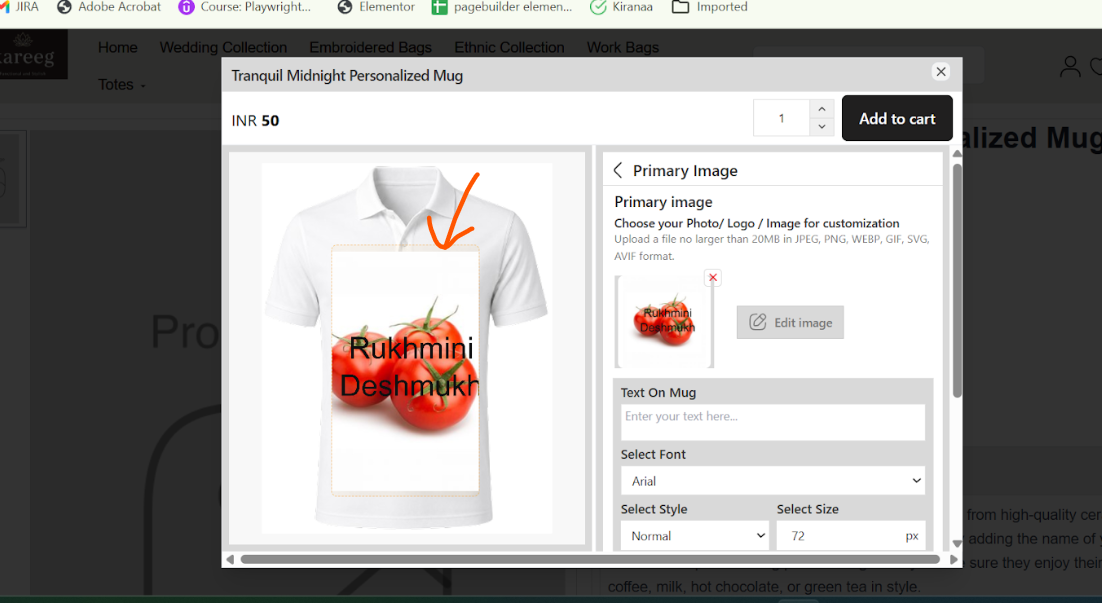Open the user account icon
Screen dimensions: 1102x603
[1070, 67]
